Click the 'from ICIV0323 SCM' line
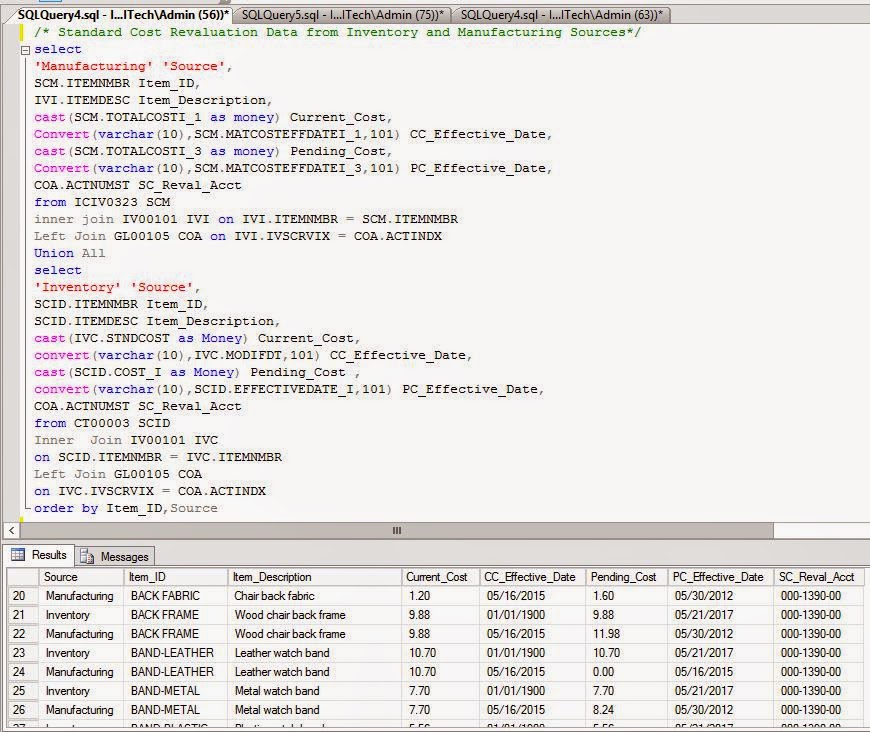This screenshot has width=870, height=732. tap(102, 202)
